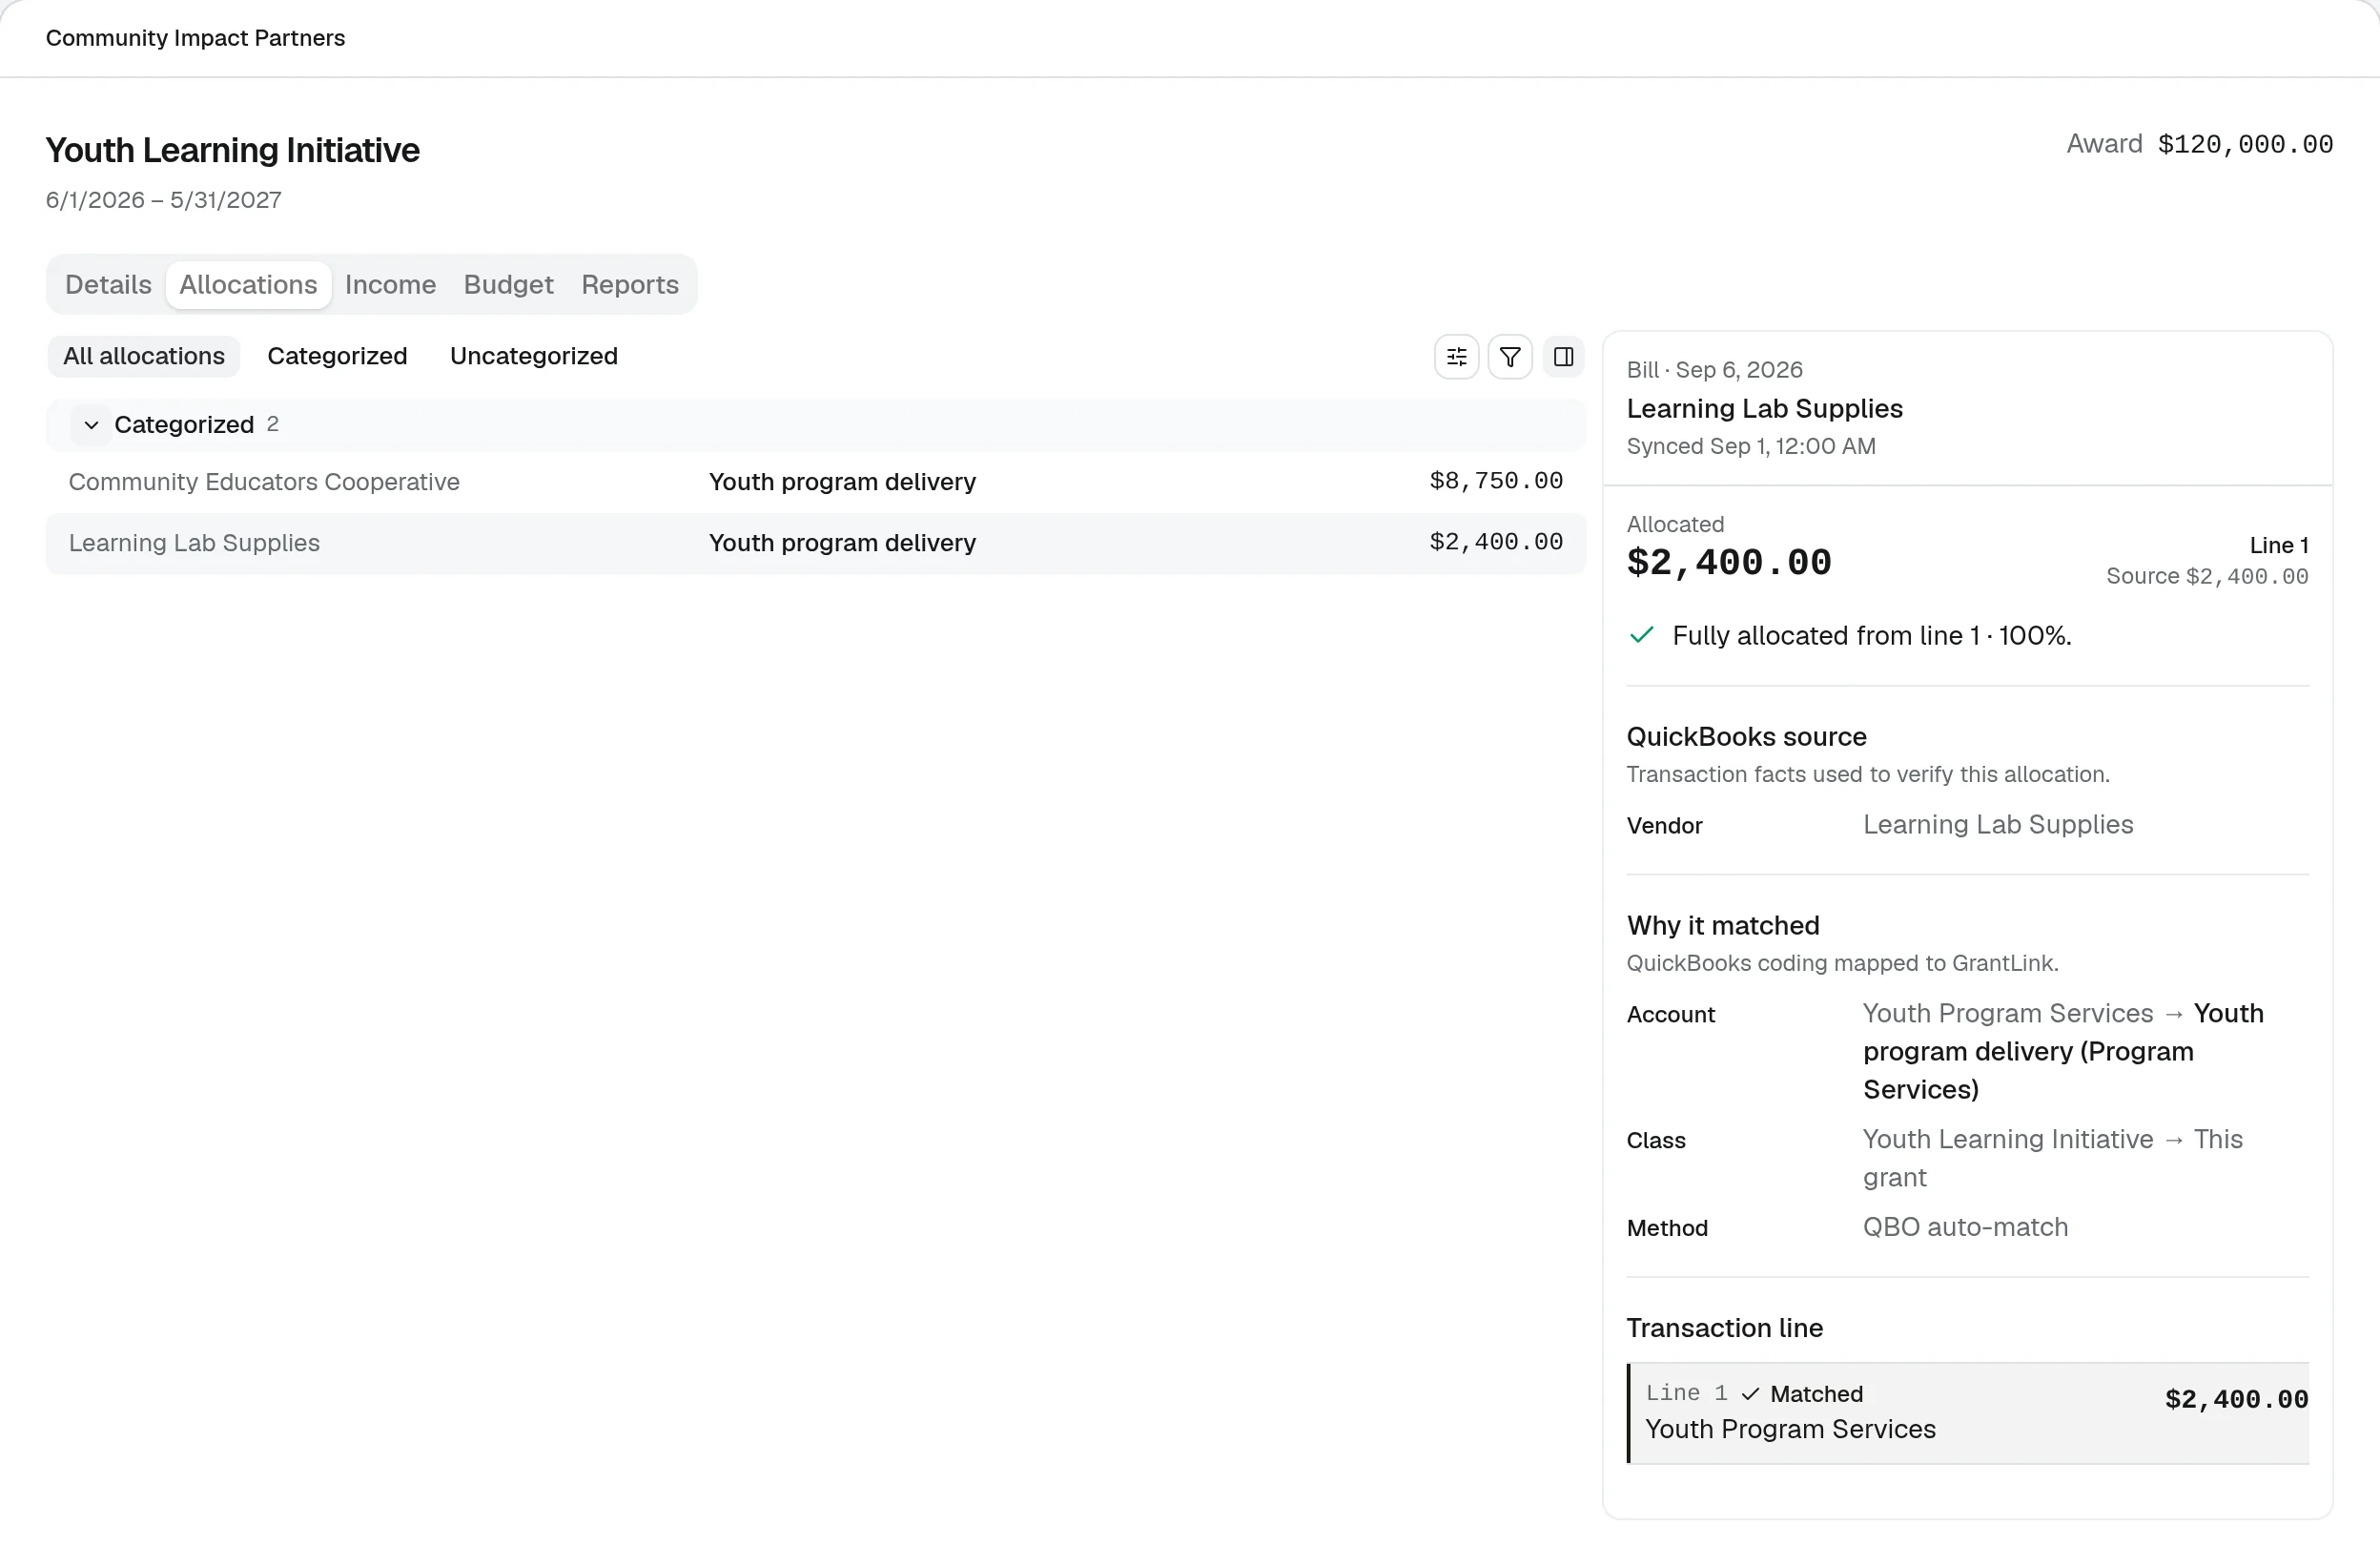Click Youth program delivery in the Community Educators row
Screen dimensions: 2380x1545
842,482
